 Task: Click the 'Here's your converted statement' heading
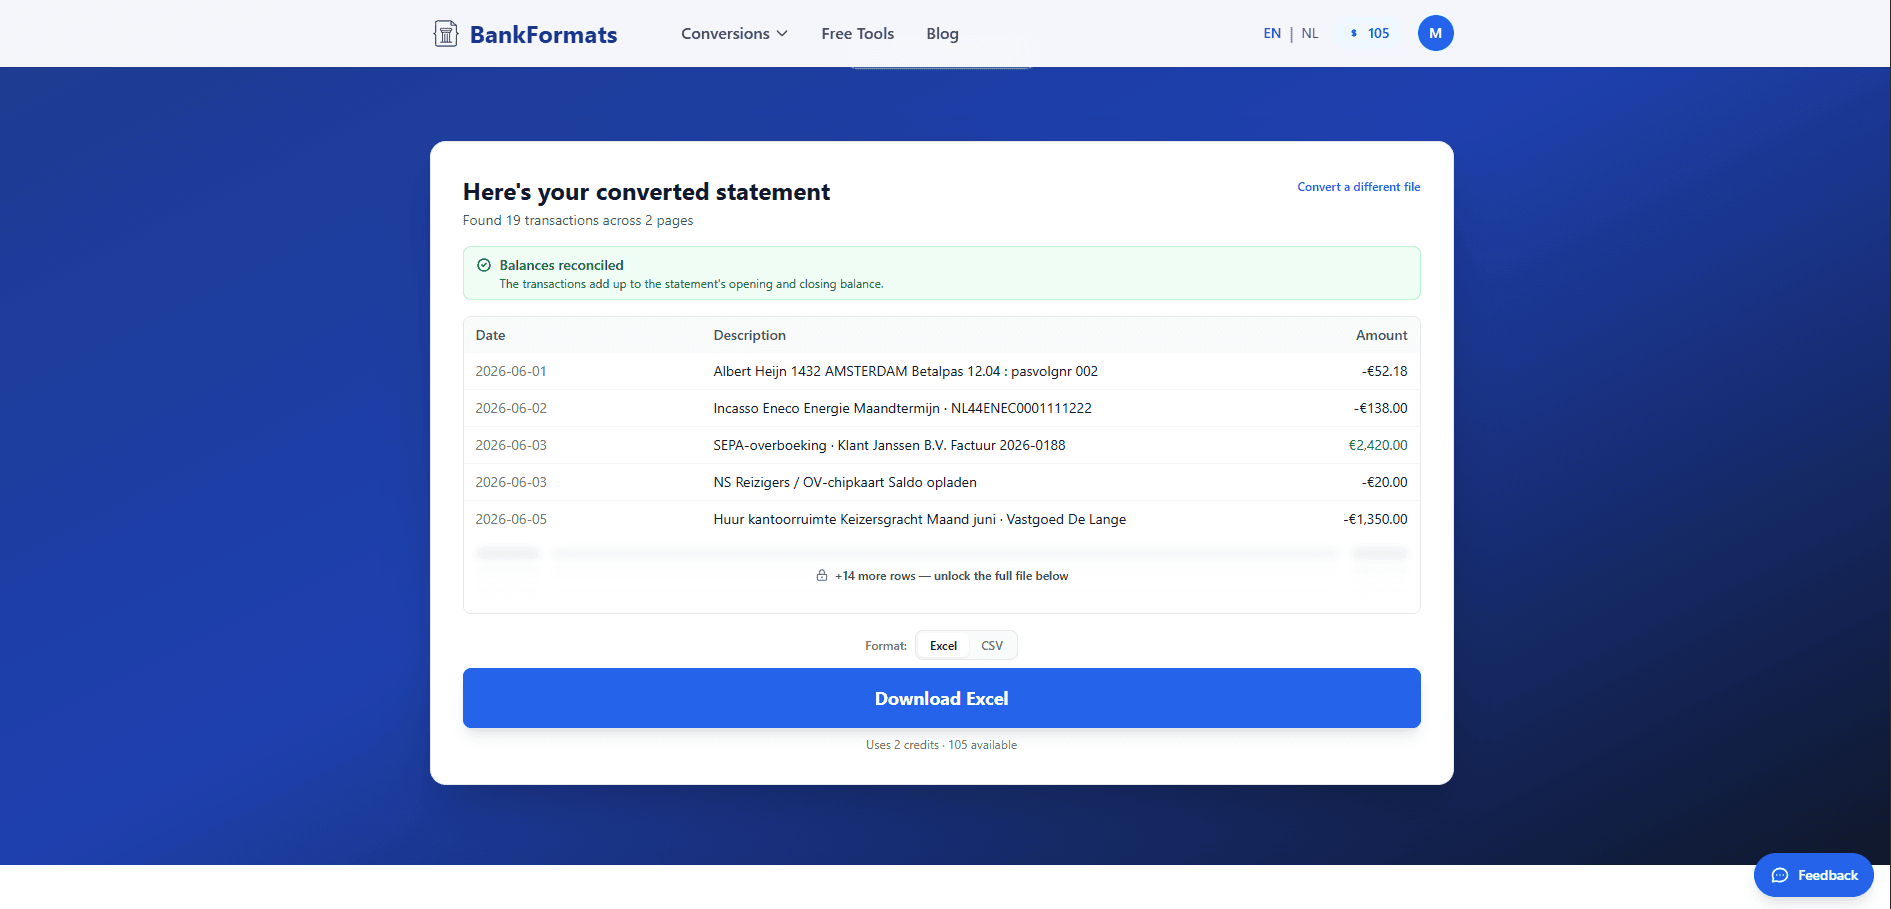coord(646,192)
